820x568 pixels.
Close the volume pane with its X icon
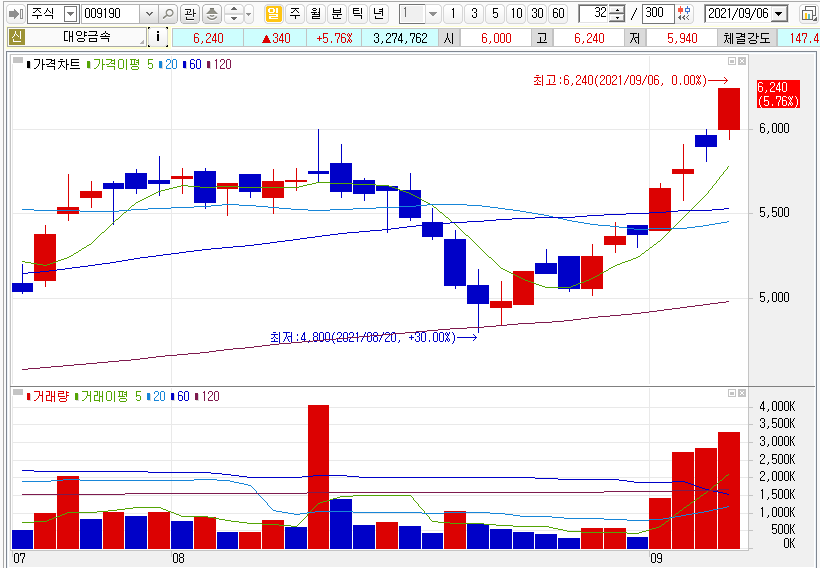coord(742,393)
